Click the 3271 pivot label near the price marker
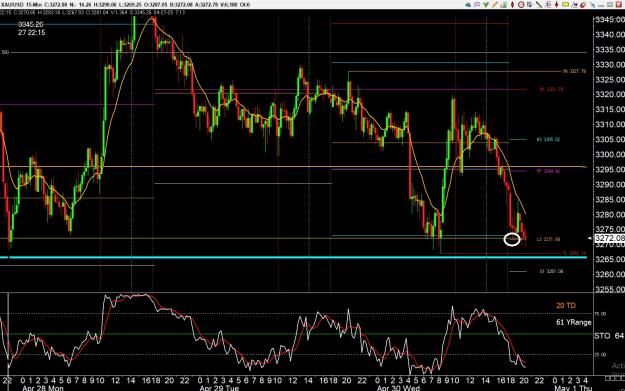The height and width of the screenshot is (391, 625). tap(548, 239)
